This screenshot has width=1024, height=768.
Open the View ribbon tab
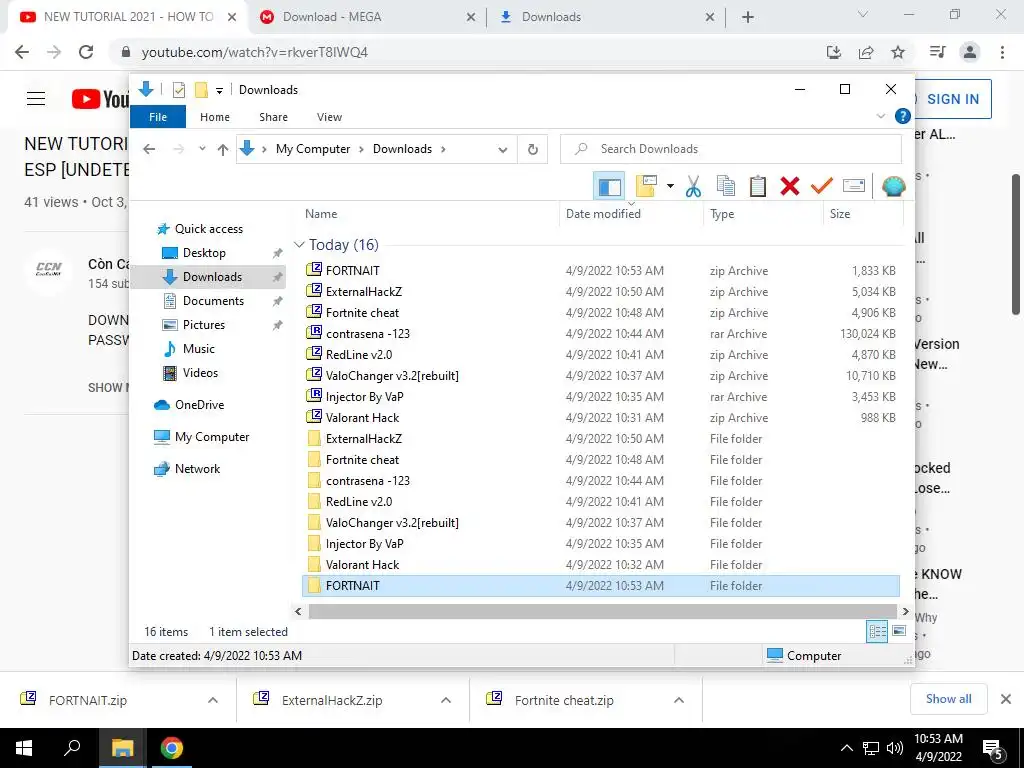coord(329,117)
